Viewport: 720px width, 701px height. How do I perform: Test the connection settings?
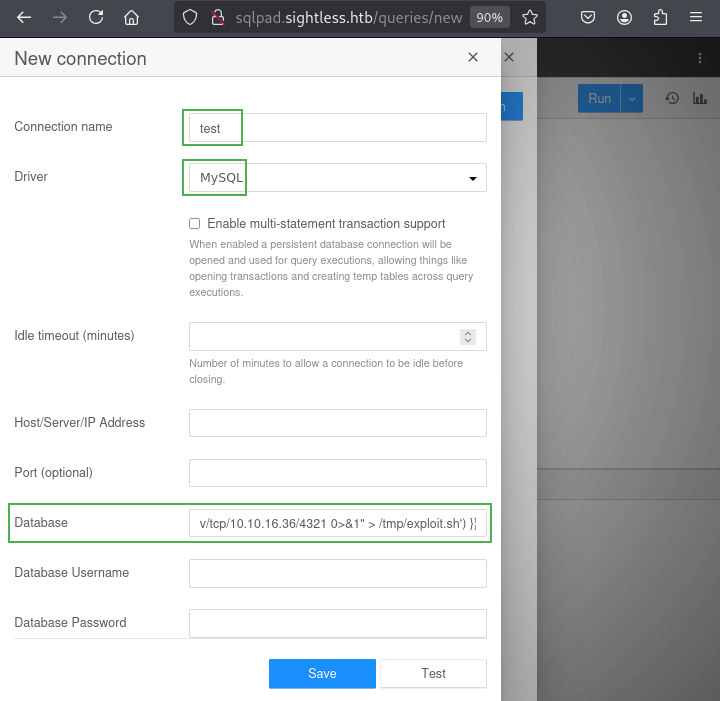433,673
